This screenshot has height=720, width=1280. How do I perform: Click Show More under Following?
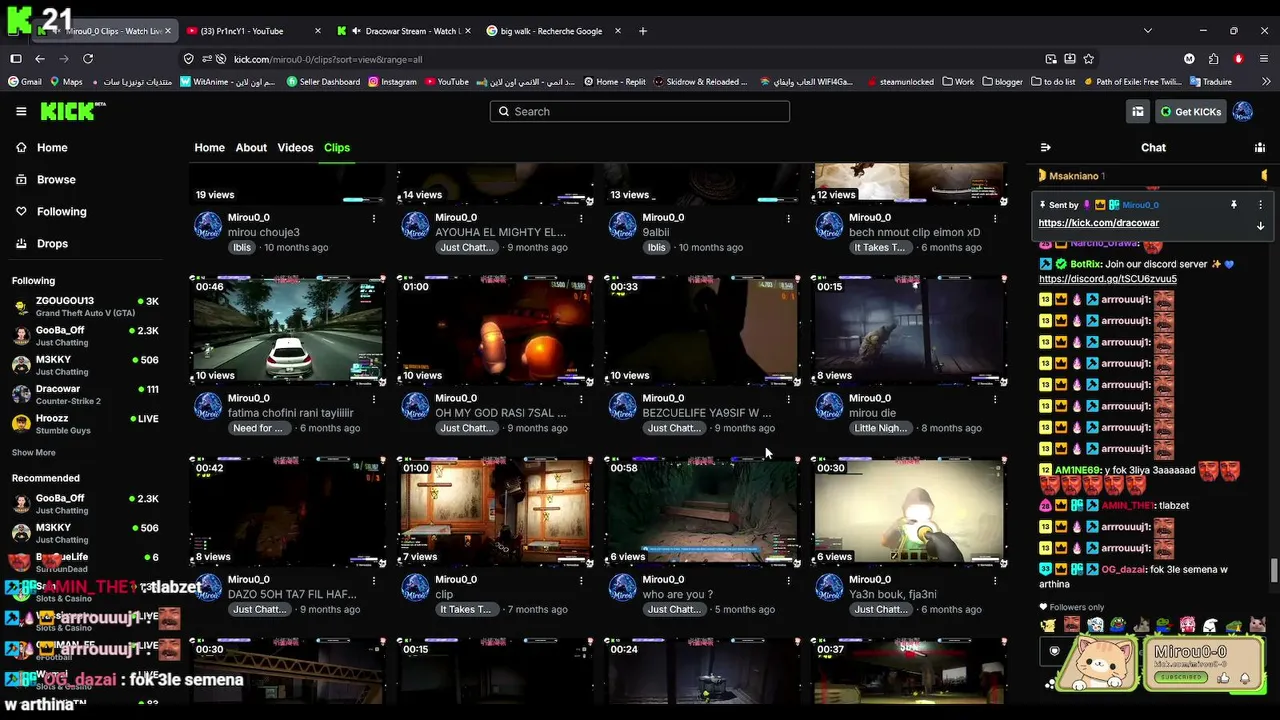point(33,453)
